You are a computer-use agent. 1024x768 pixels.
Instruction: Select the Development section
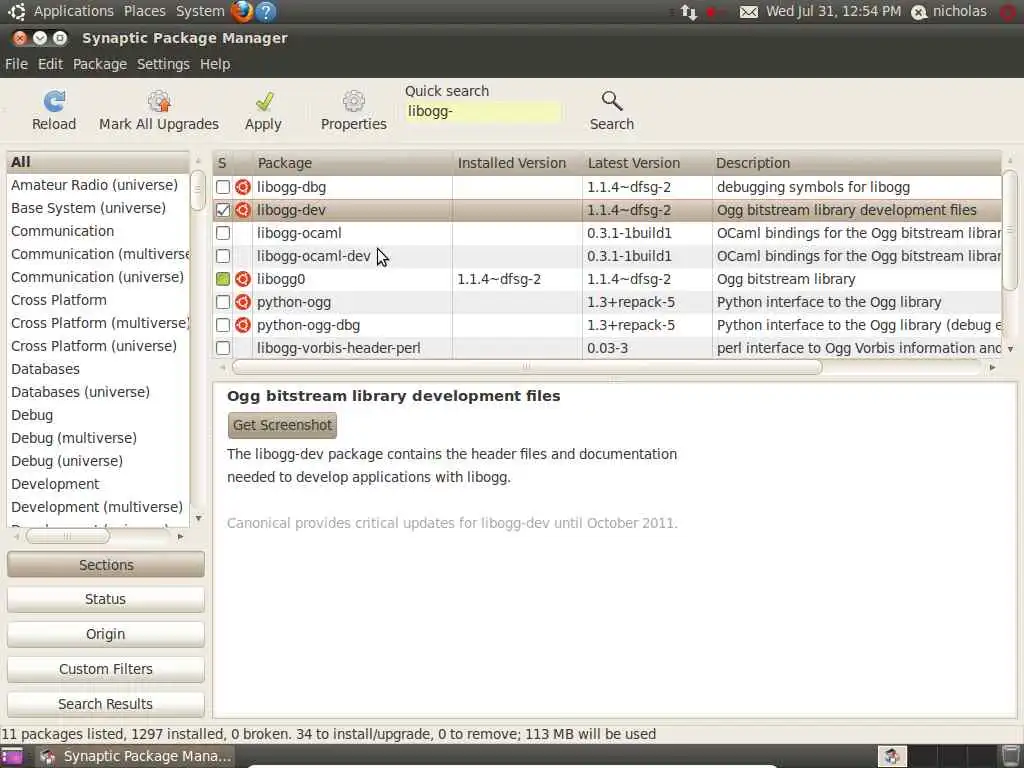[x=98, y=484]
